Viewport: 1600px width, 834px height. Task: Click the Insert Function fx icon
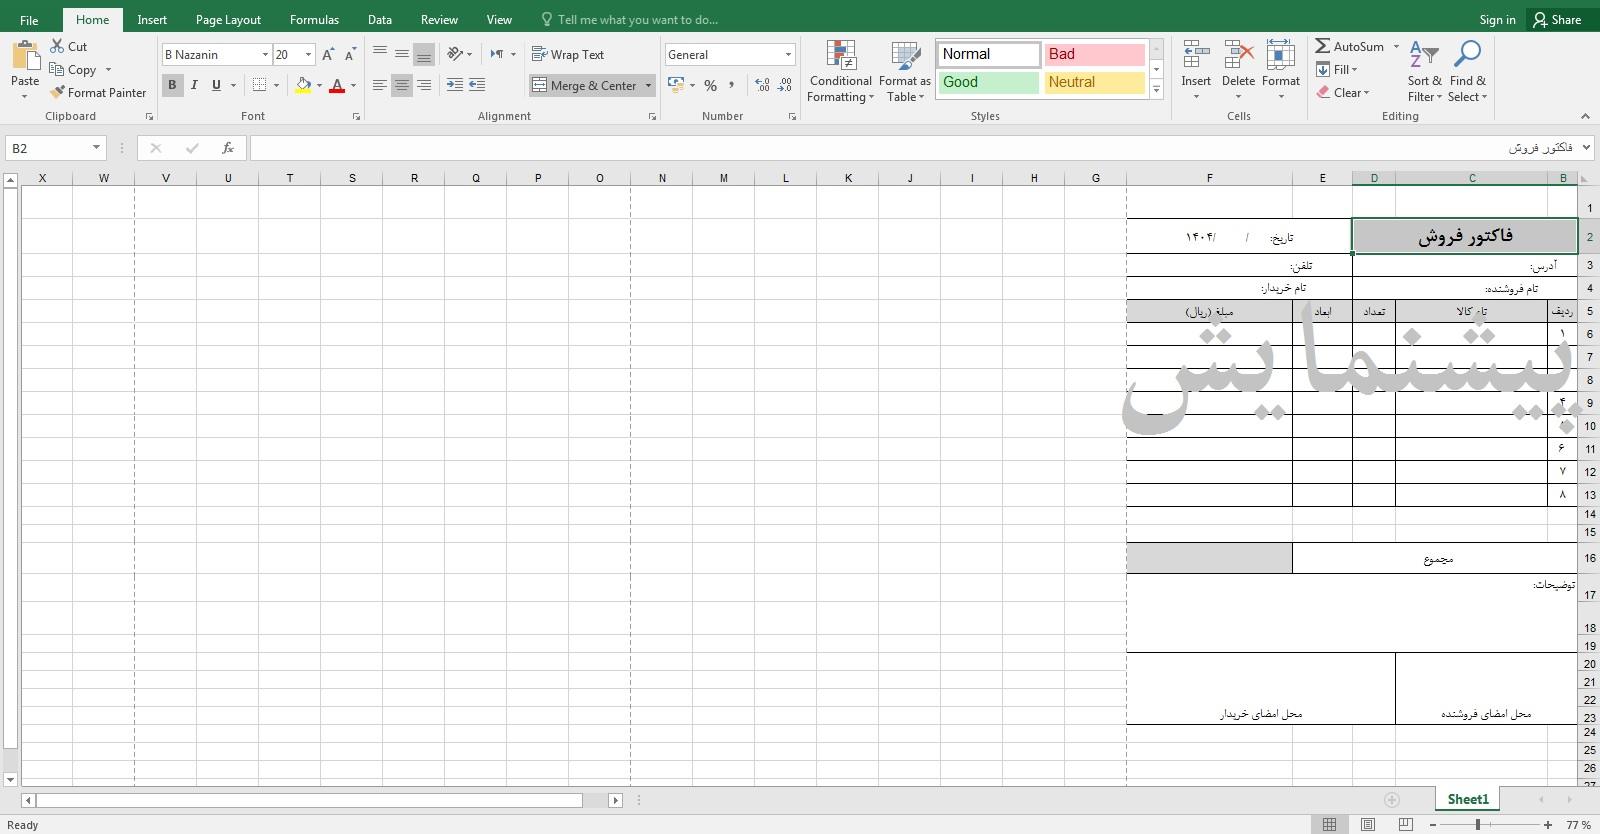[228, 148]
